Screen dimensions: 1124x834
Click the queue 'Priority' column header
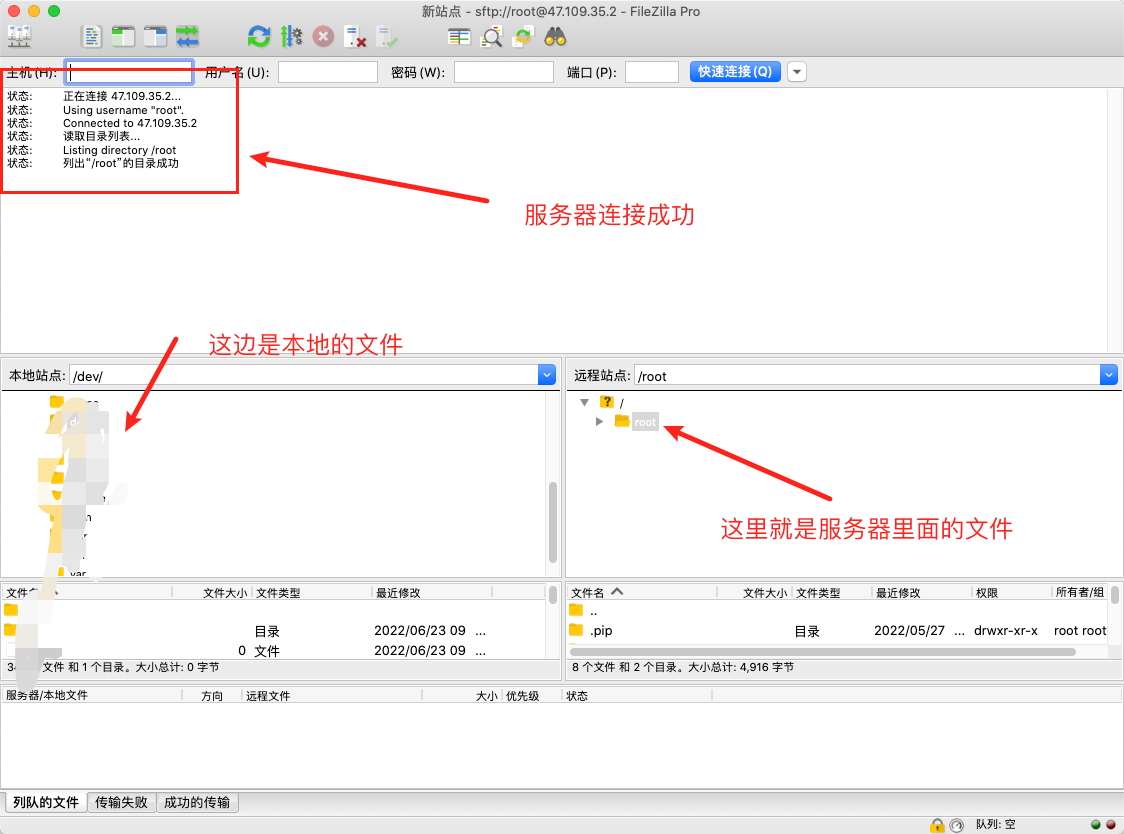[531, 695]
